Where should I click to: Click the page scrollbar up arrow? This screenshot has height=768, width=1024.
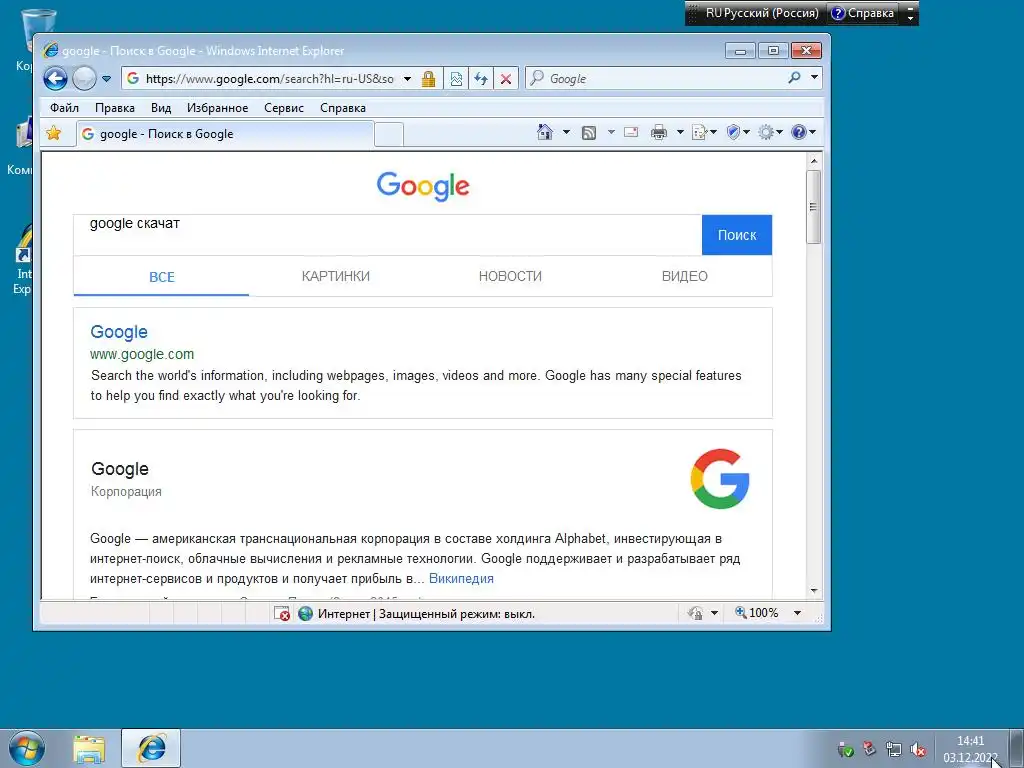coord(814,161)
